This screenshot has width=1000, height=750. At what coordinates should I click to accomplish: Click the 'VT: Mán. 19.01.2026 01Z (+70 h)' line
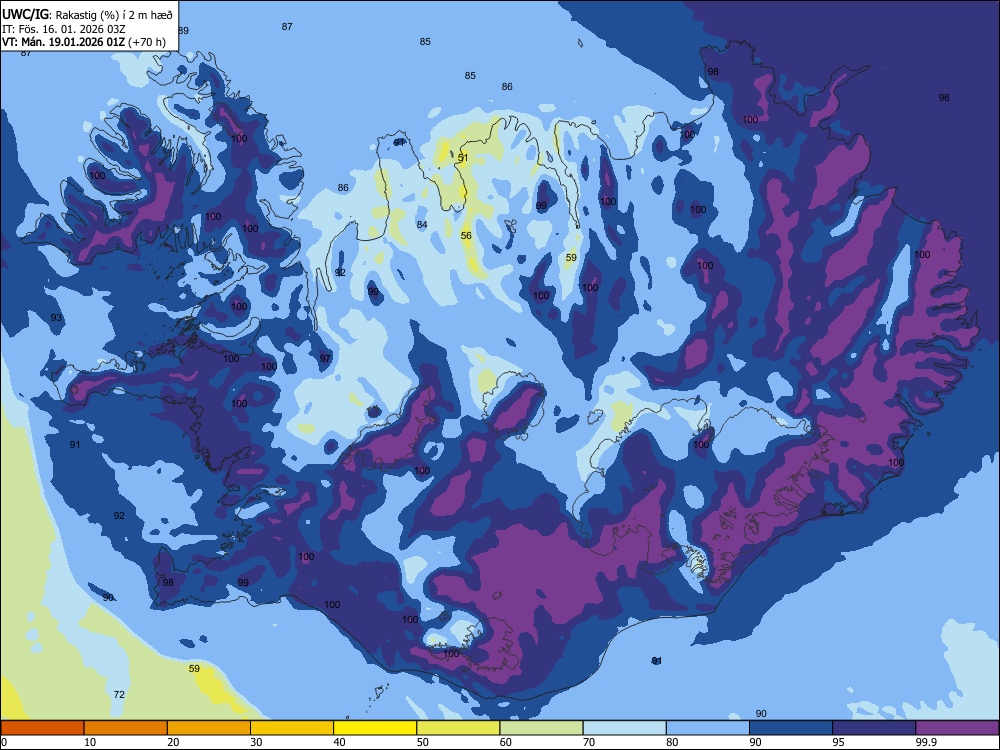coord(84,42)
